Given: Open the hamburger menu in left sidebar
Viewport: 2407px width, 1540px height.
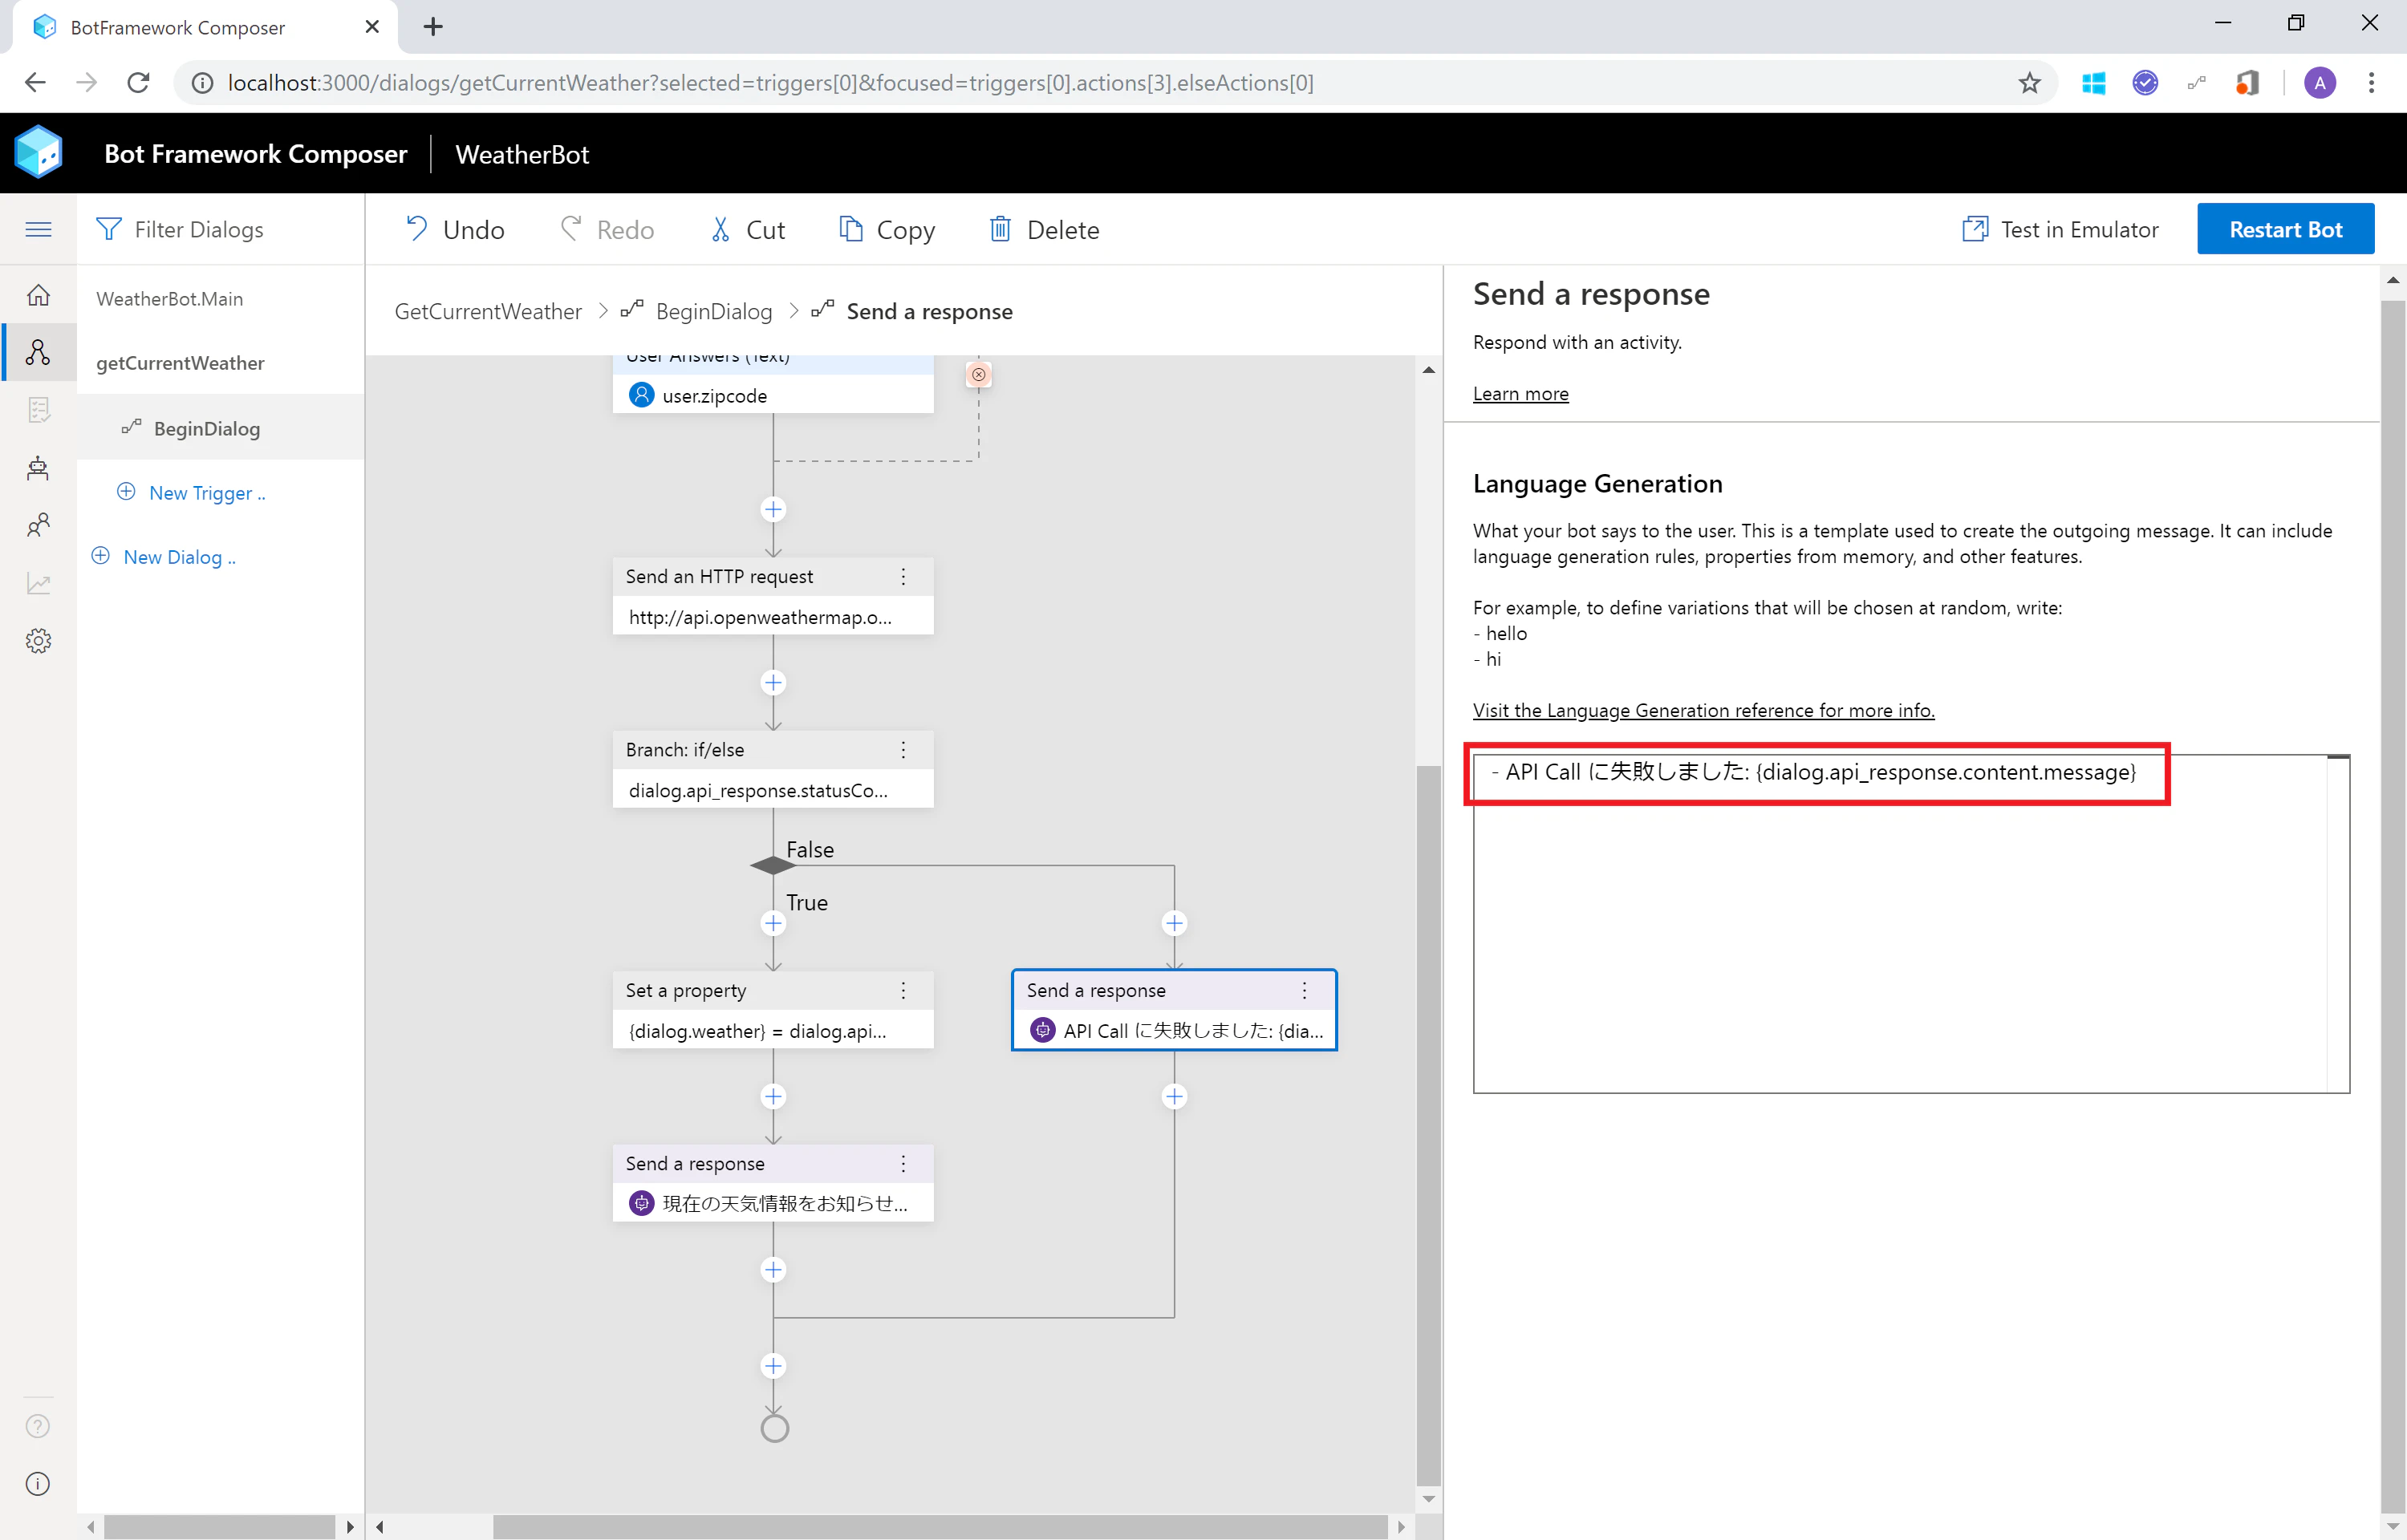Looking at the screenshot, I should [x=38, y=229].
